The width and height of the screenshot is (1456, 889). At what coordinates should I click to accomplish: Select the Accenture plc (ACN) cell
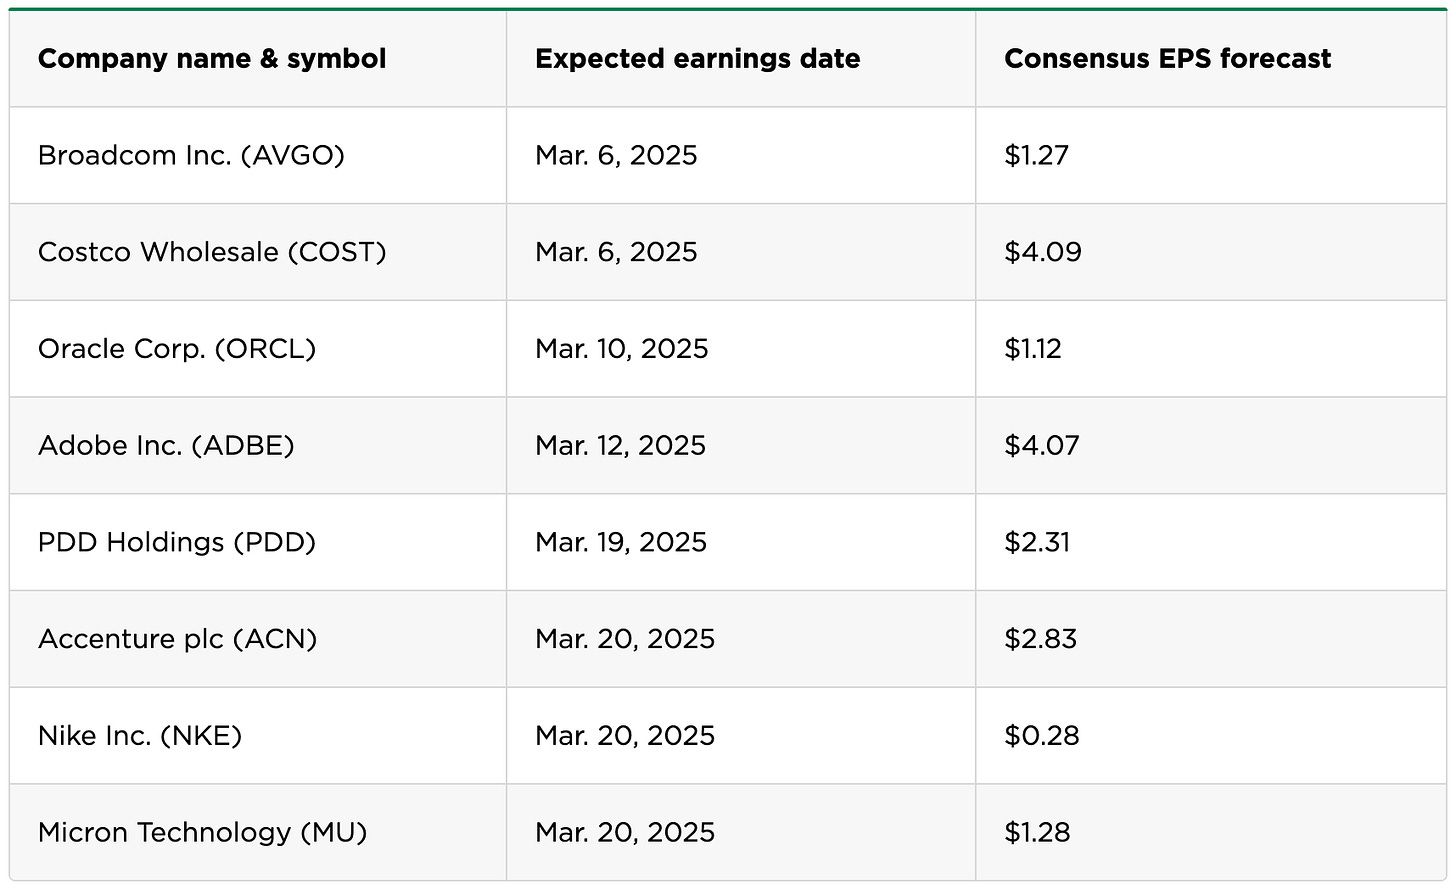pyautogui.click(x=177, y=639)
